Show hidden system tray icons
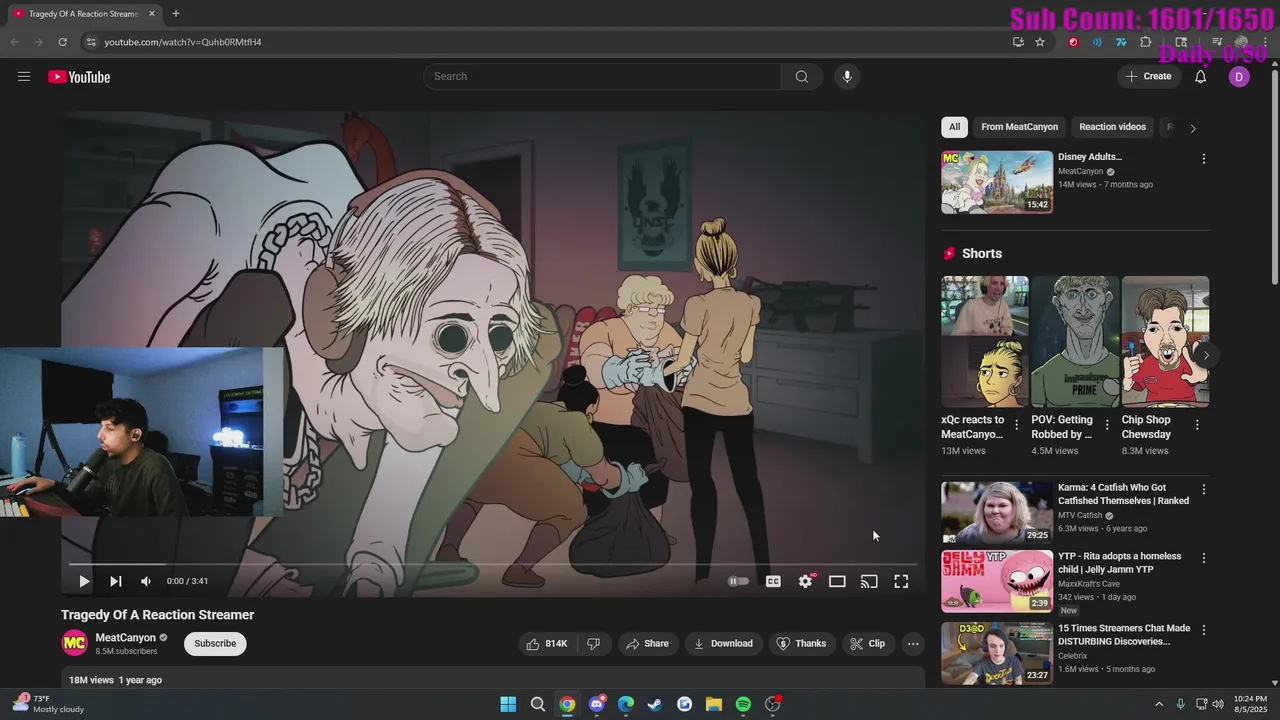The height and width of the screenshot is (720, 1280). click(x=1159, y=704)
